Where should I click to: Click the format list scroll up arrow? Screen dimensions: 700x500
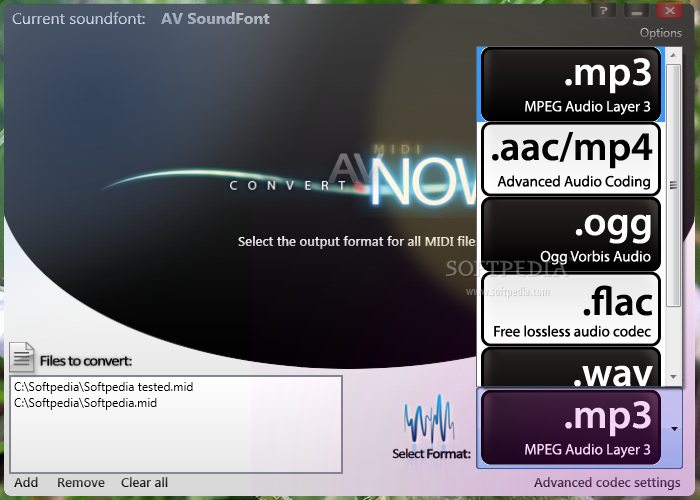674,55
